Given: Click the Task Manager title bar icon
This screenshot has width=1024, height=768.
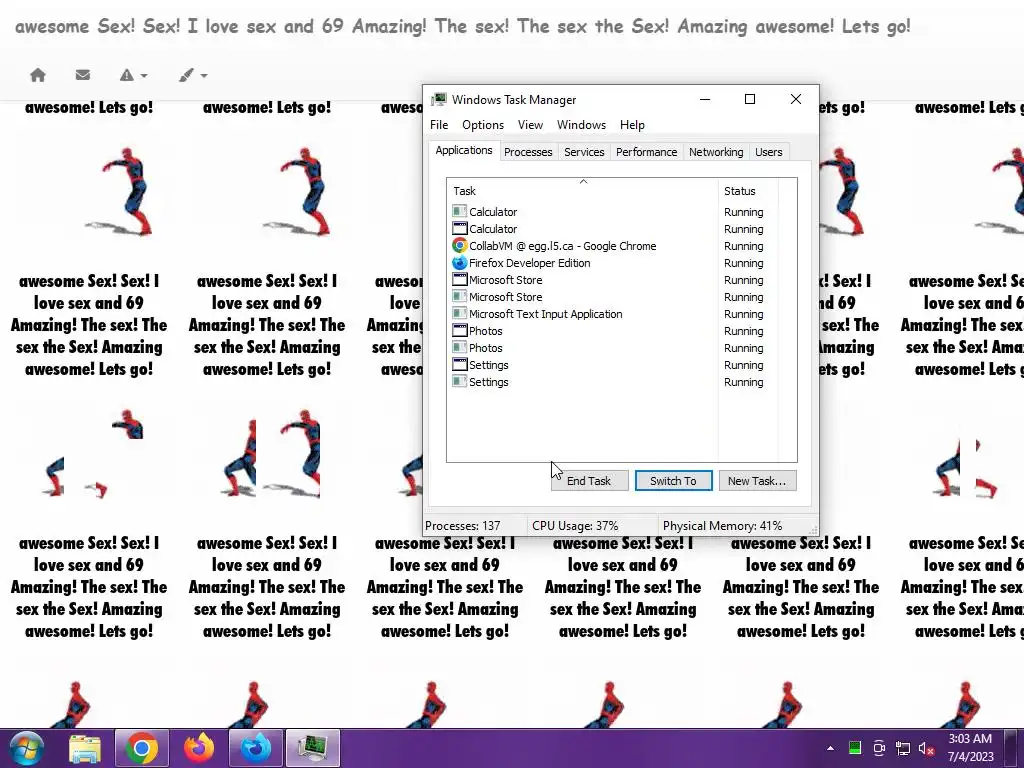Looking at the screenshot, I should tap(439, 99).
